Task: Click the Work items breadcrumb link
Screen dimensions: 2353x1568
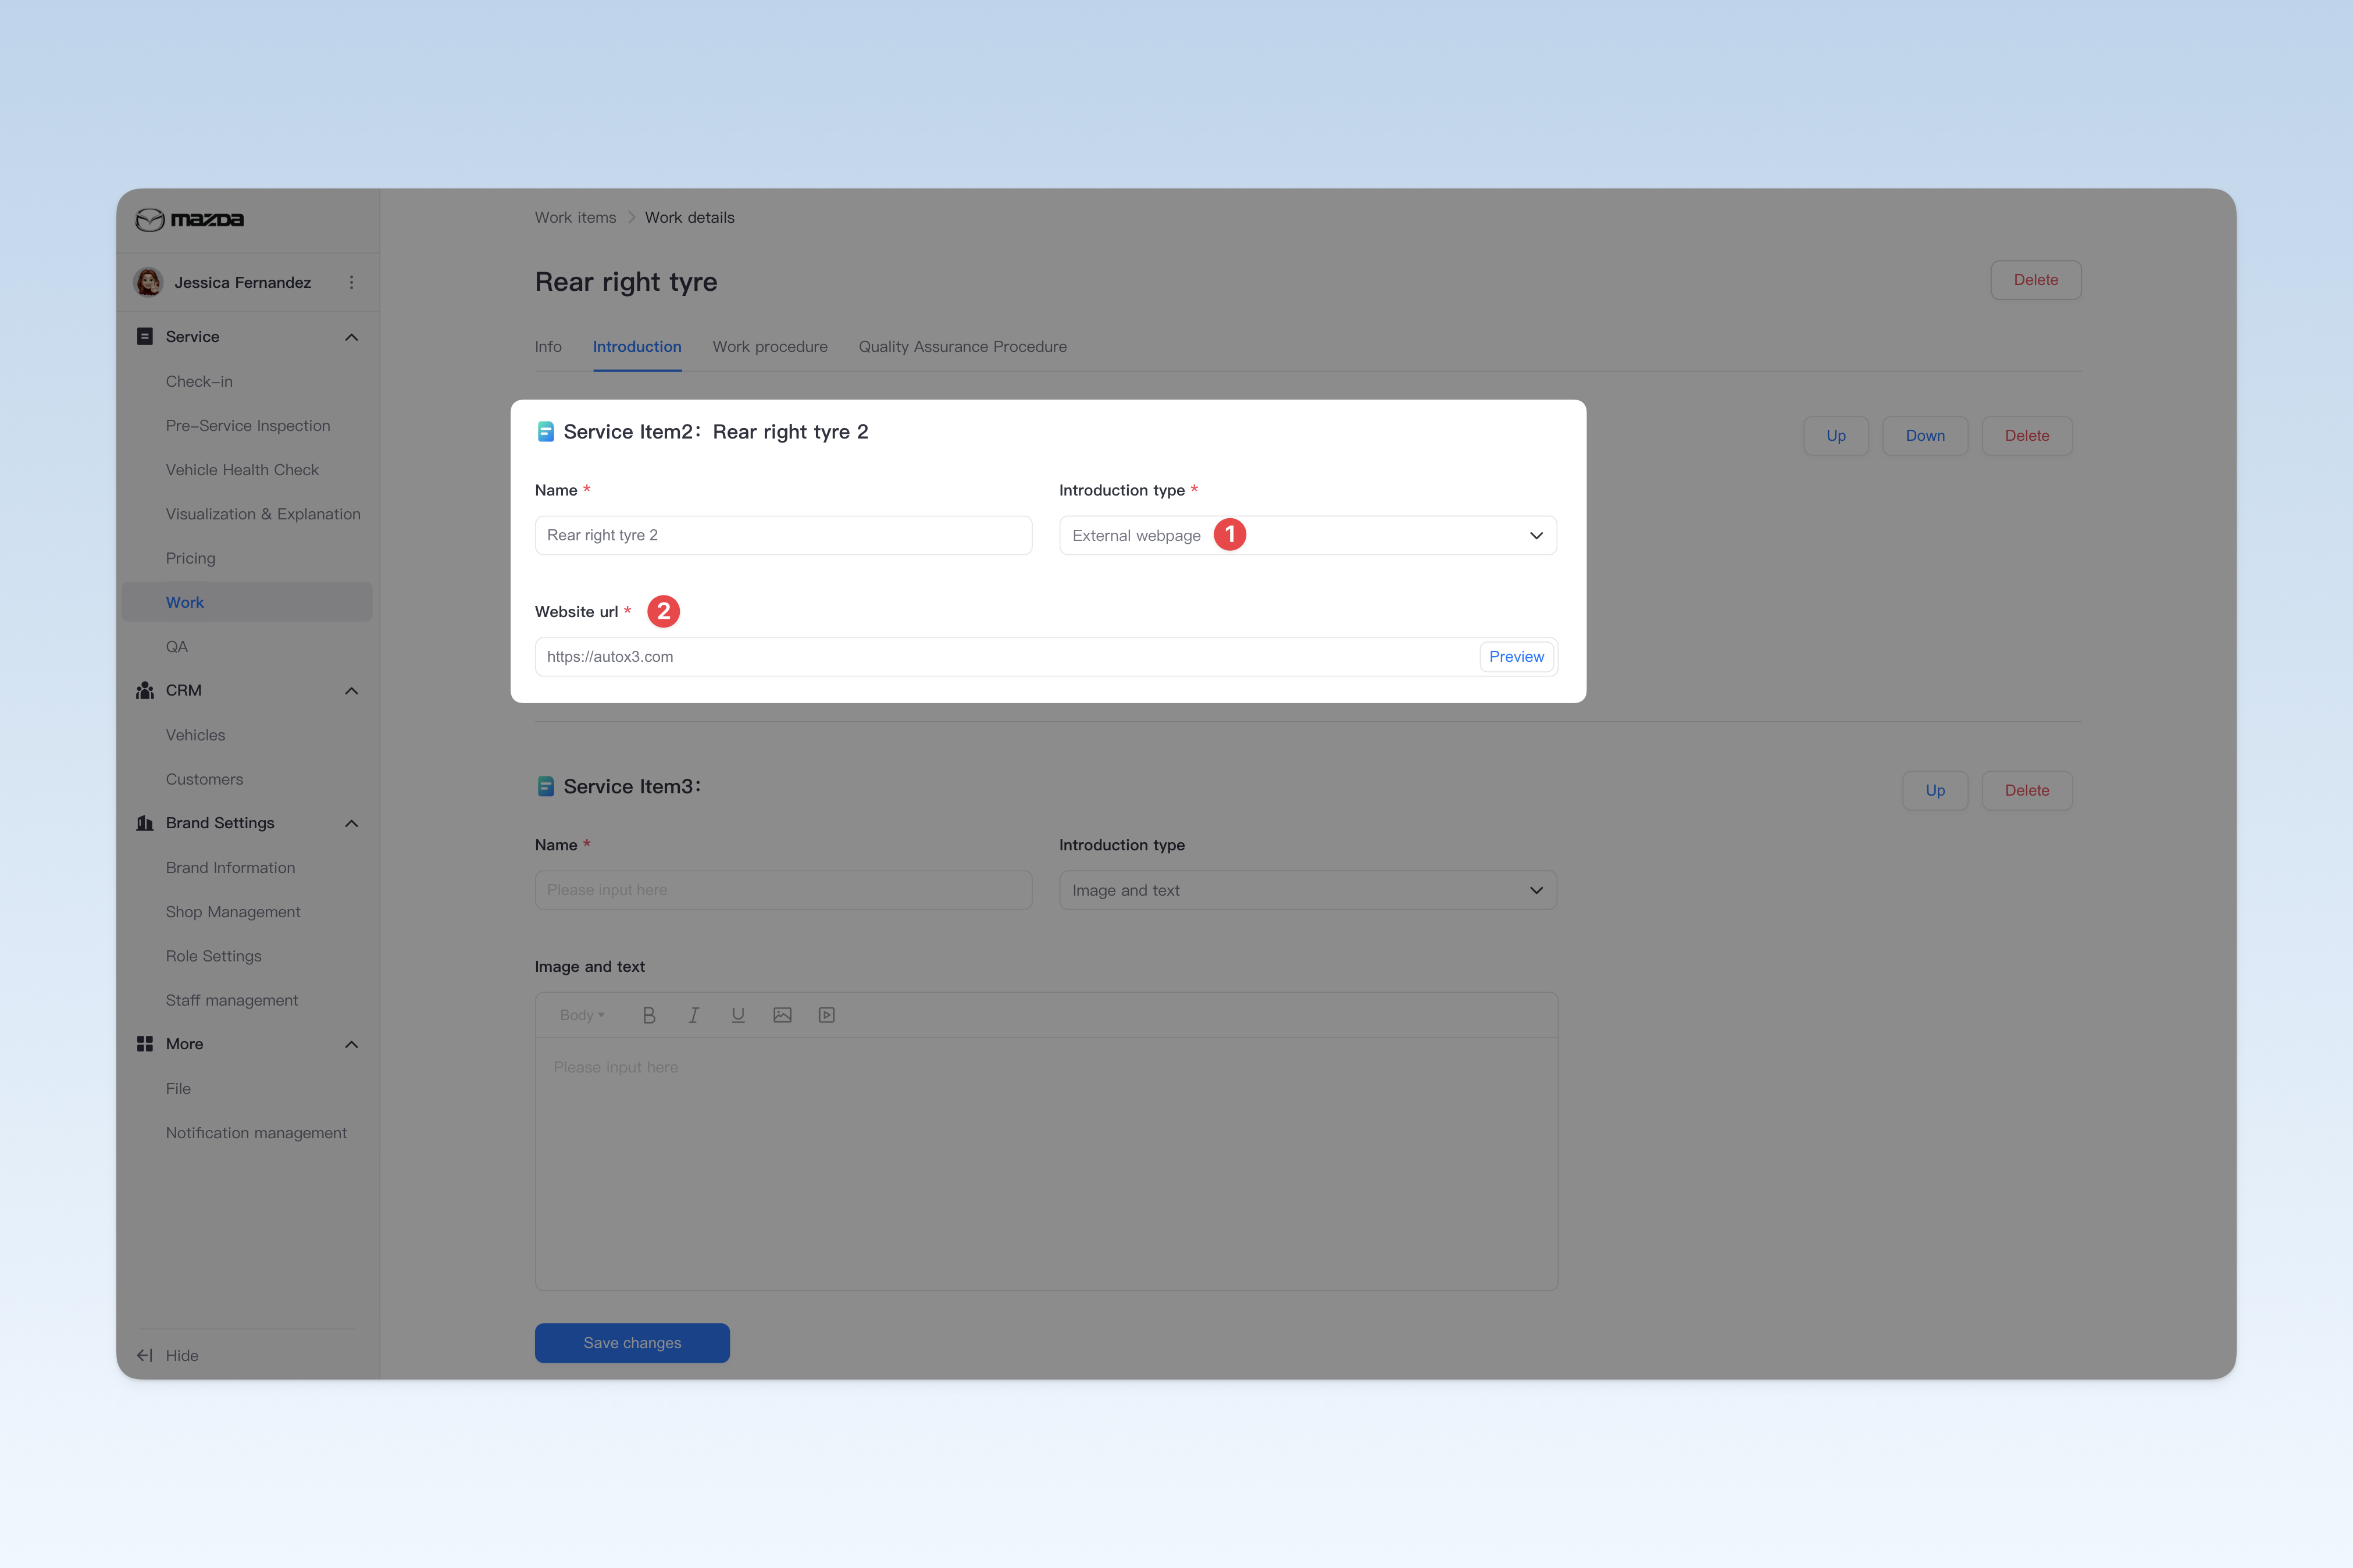Action: [x=575, y=217]
